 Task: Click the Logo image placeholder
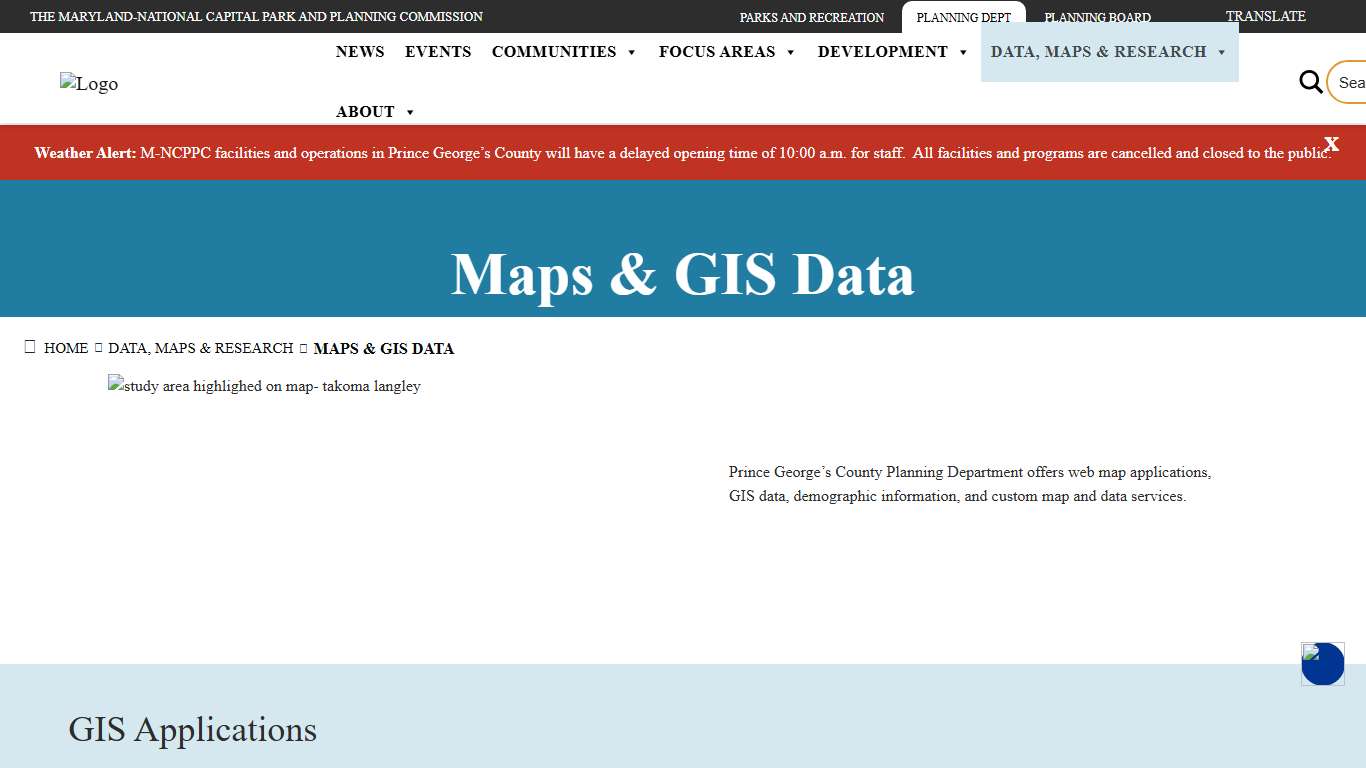point(88,83)
